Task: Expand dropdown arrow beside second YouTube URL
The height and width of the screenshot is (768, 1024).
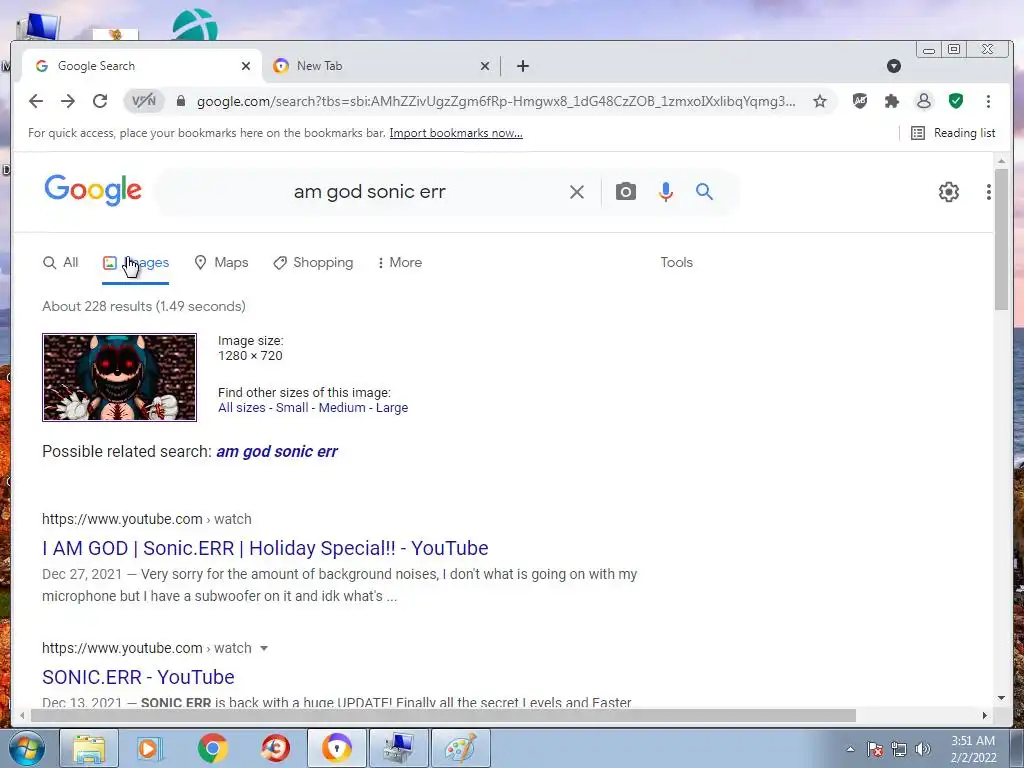Action: (x=264, y=648)
